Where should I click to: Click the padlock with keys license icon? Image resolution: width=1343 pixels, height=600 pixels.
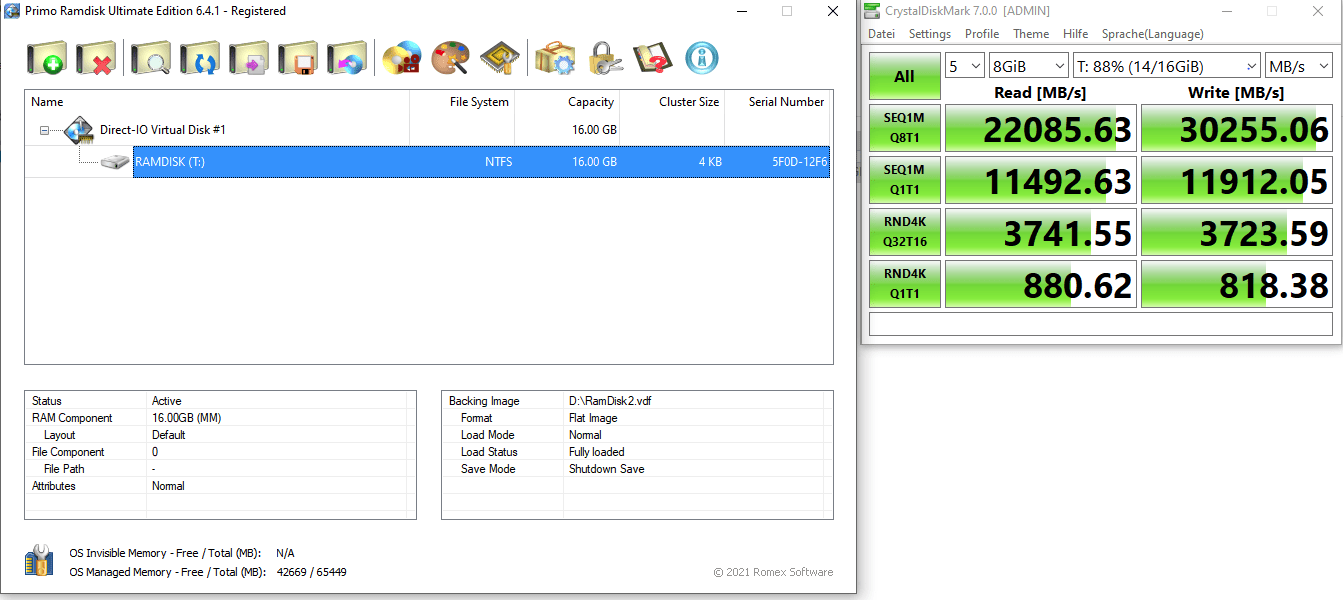click(604, 59)
